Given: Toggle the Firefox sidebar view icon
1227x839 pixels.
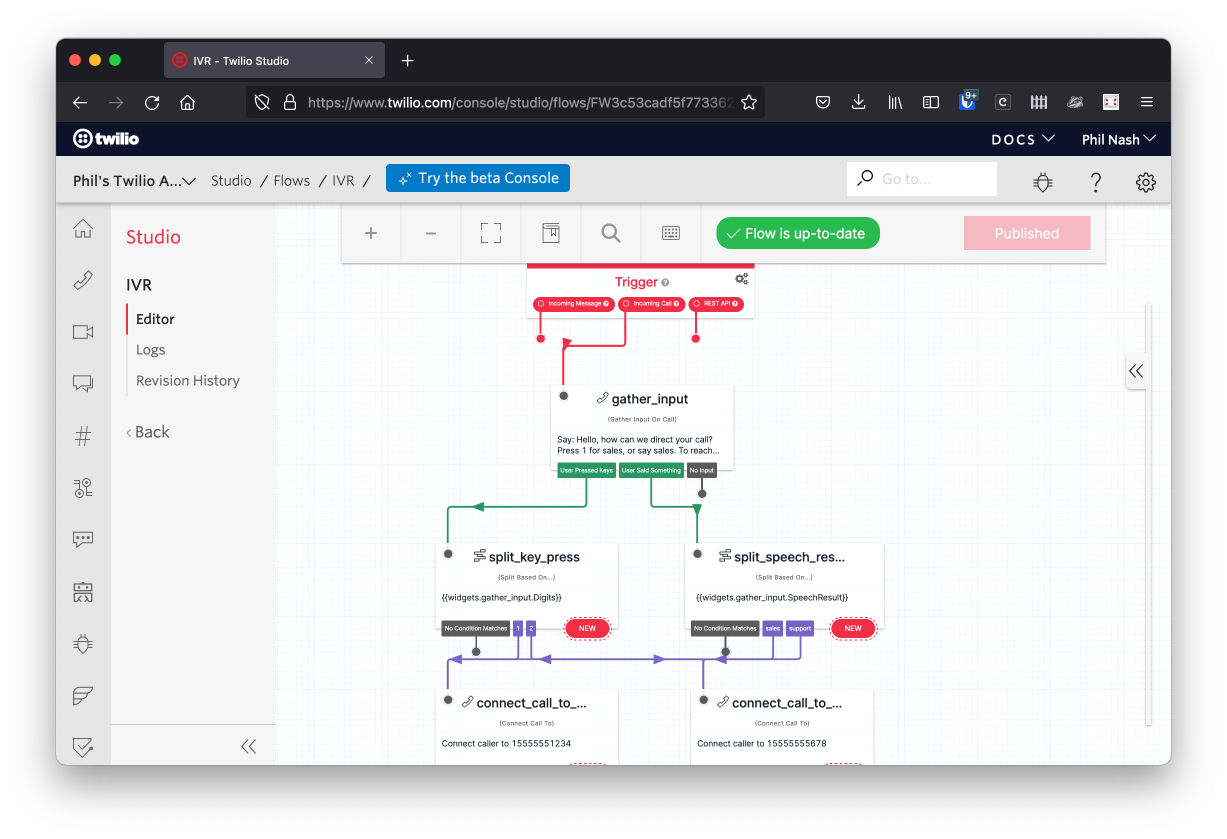Looking at the screenshot, I should pos(931,102).
